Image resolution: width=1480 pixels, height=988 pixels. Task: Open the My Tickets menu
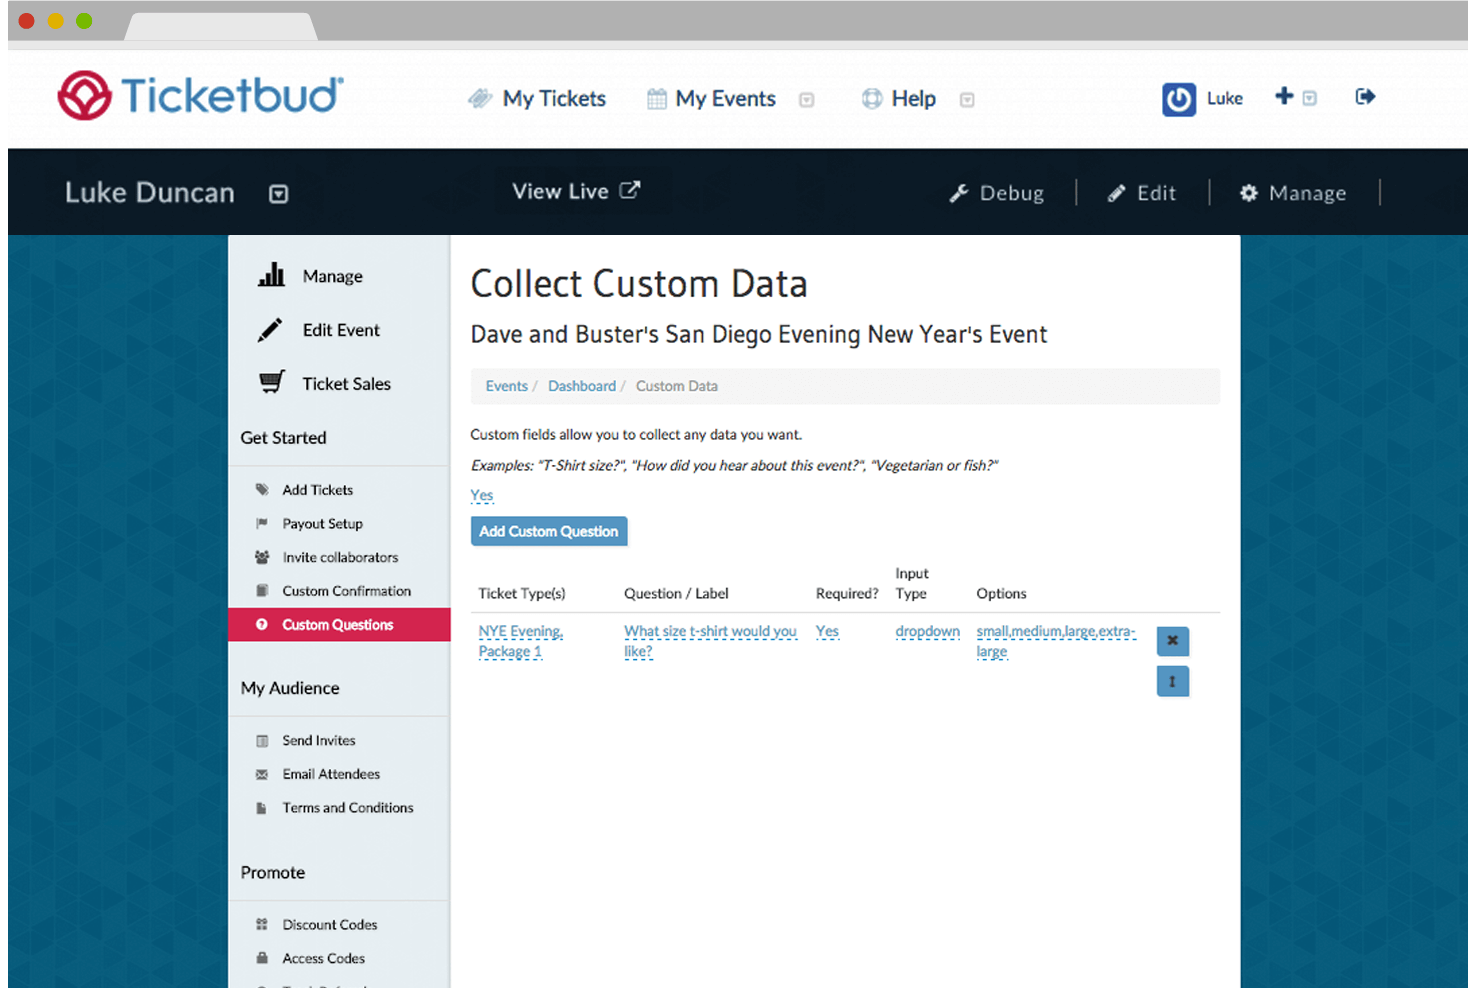(537, 98)
